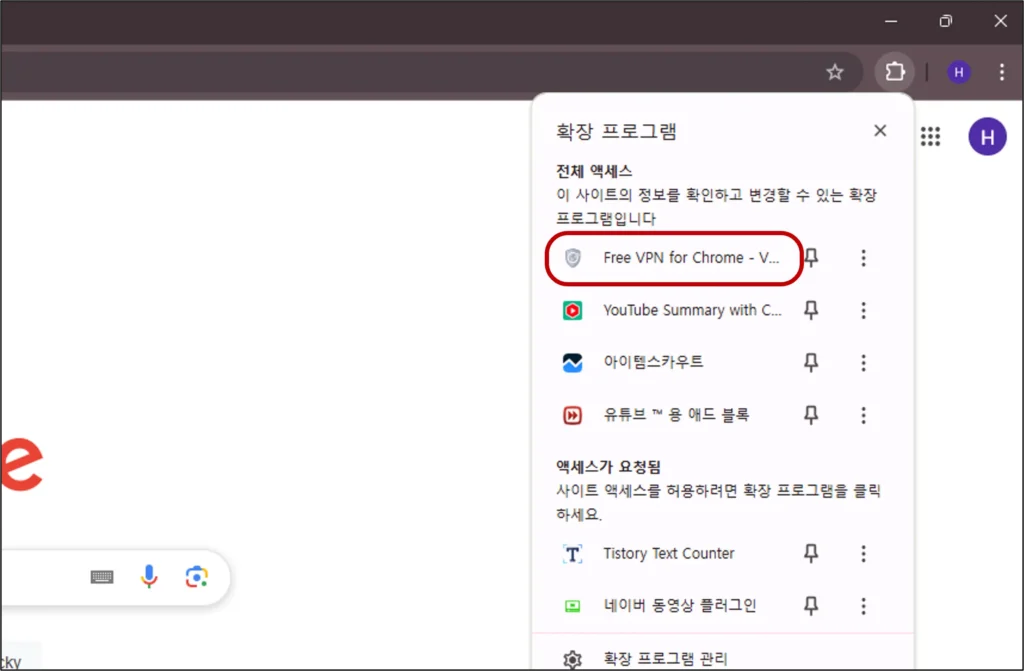Close the extensions popup panel
Image resolution: width=1024 pixels, height=671 pixels.
pyautogui.click(x=880, y=130)
